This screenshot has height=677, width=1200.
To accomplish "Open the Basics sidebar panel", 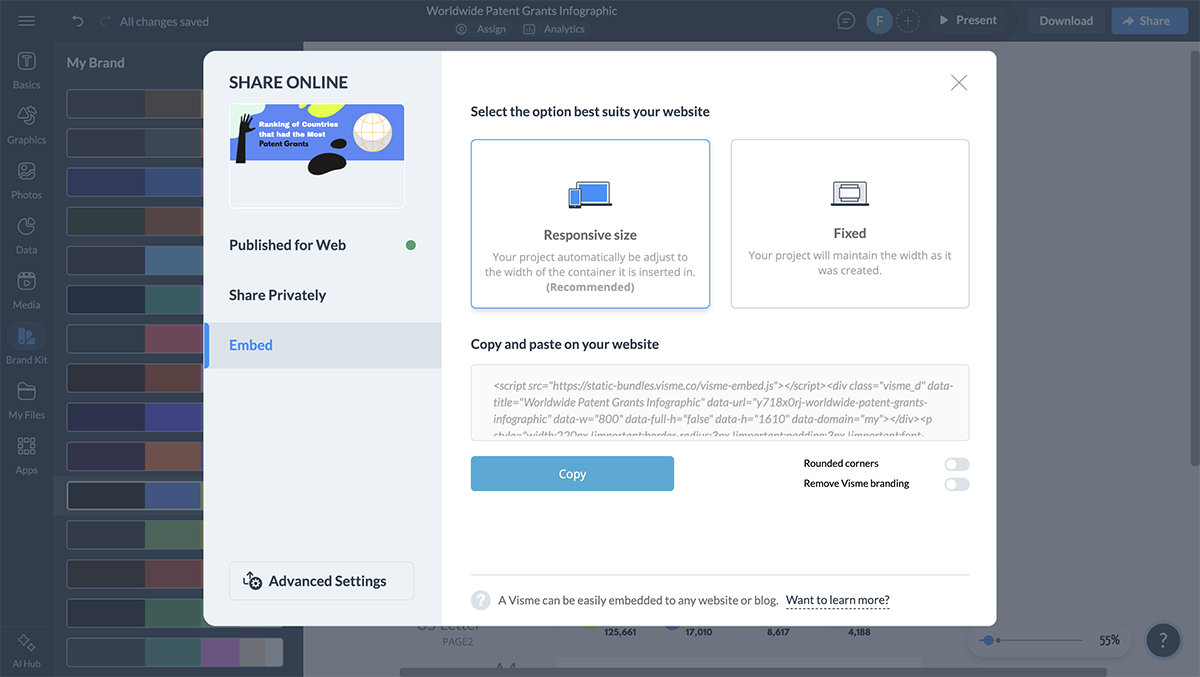I will click(27, 69).
